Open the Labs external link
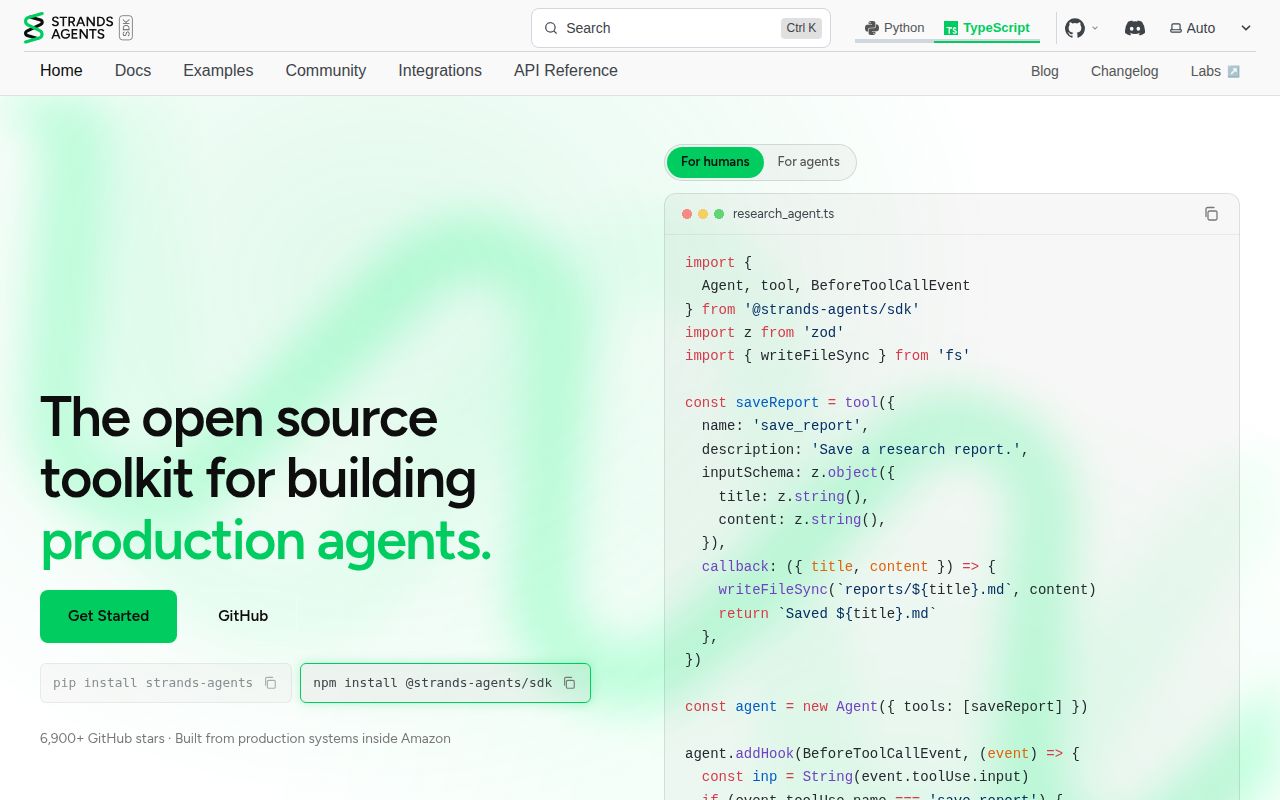The height and width of the screenshot is (800, 1280). pyautogui.click(x=1215, y=71)
